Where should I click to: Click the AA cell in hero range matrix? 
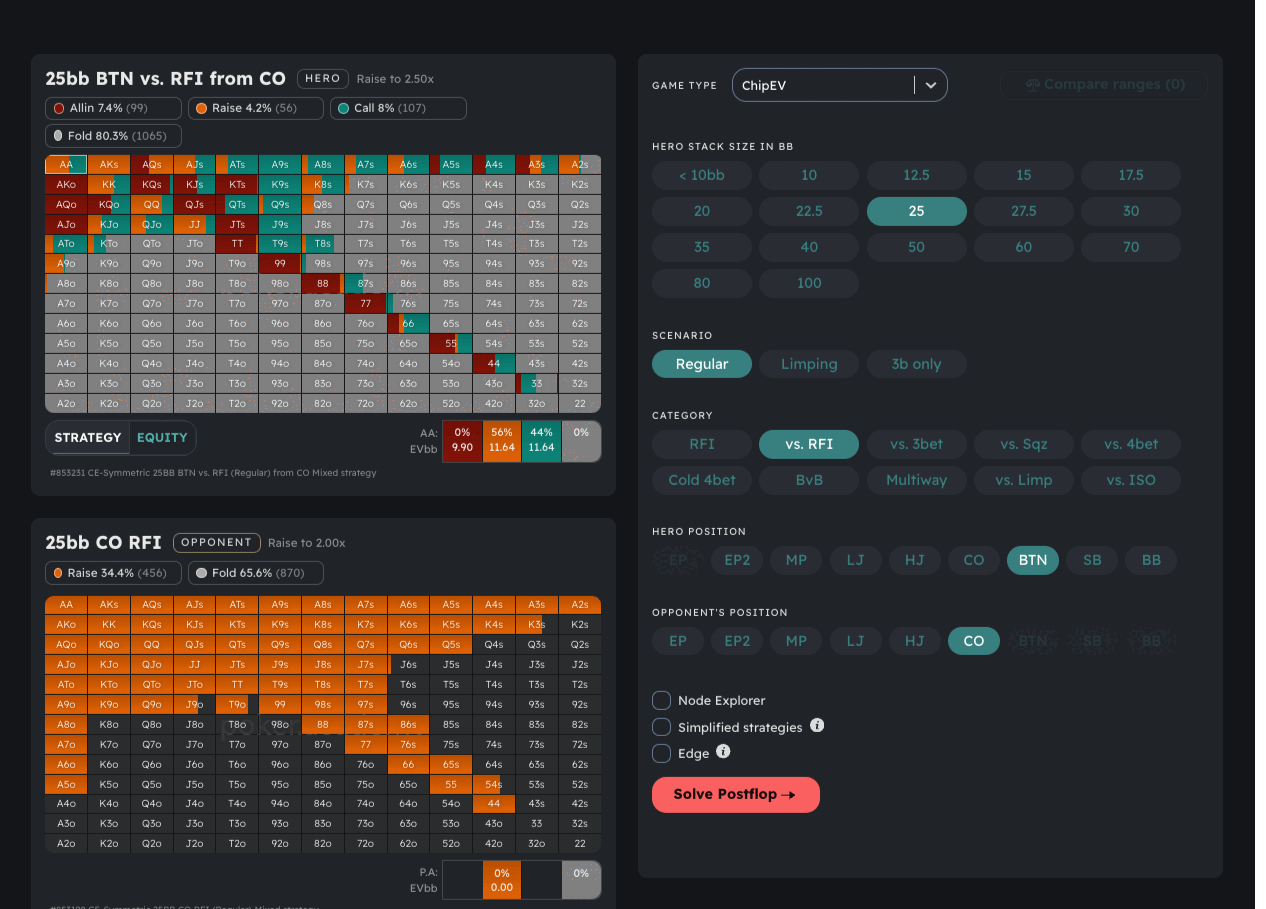tap(65, 162)
